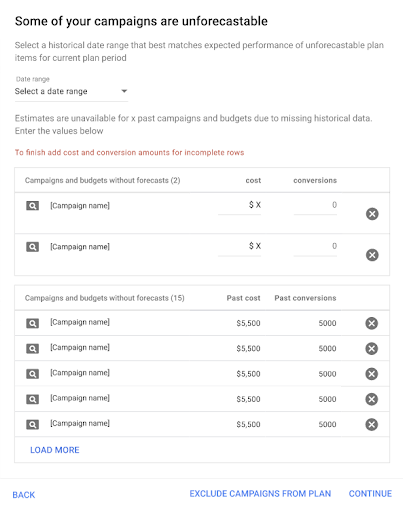
Task: Remove third campaign in Past cost table
Action: 372,374
